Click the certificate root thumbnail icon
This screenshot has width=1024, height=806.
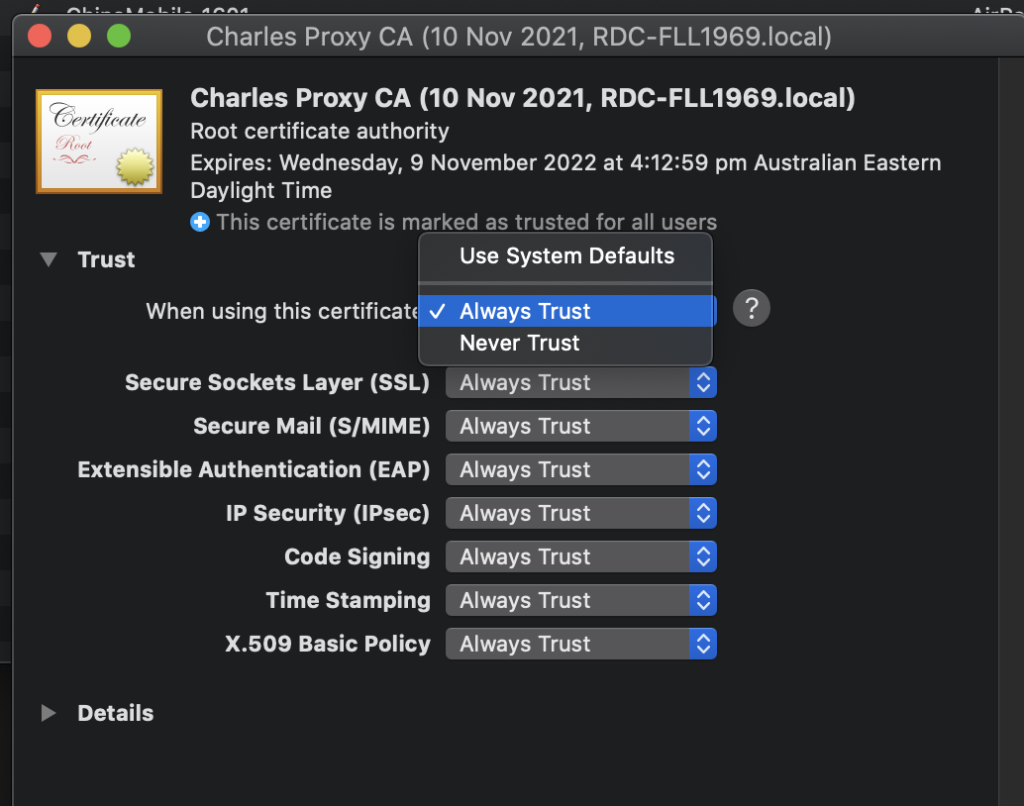coord(98,141)
